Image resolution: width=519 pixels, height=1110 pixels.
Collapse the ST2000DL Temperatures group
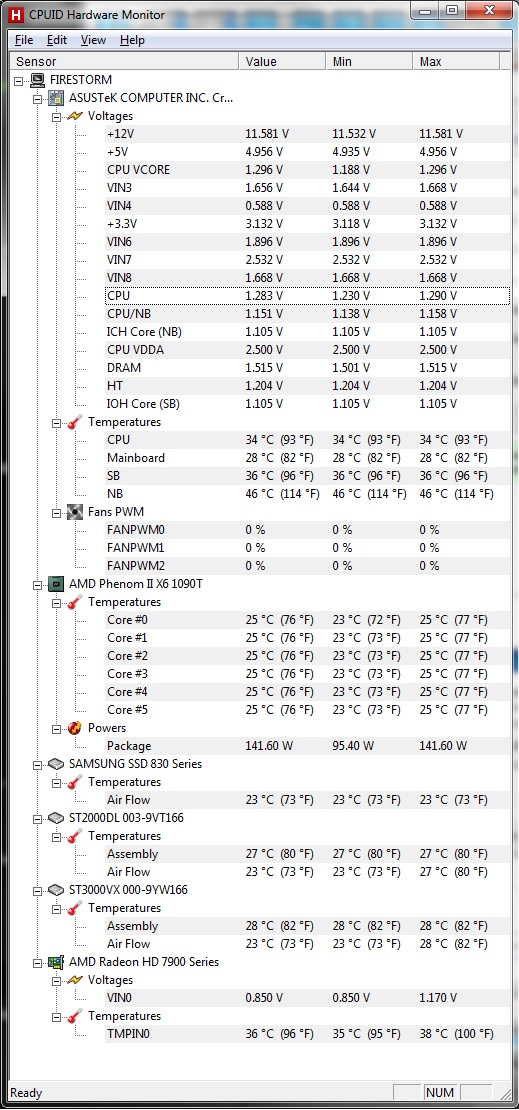57,836
